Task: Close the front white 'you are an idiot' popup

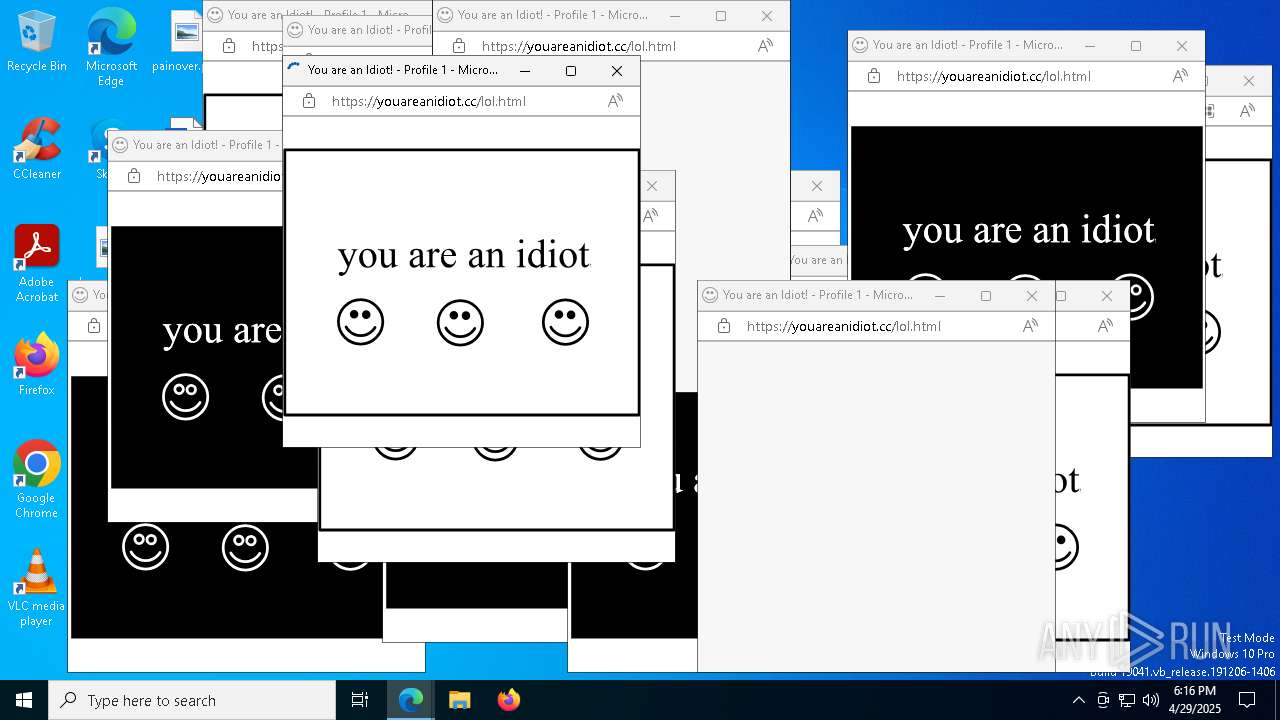Action: point(617,71)
